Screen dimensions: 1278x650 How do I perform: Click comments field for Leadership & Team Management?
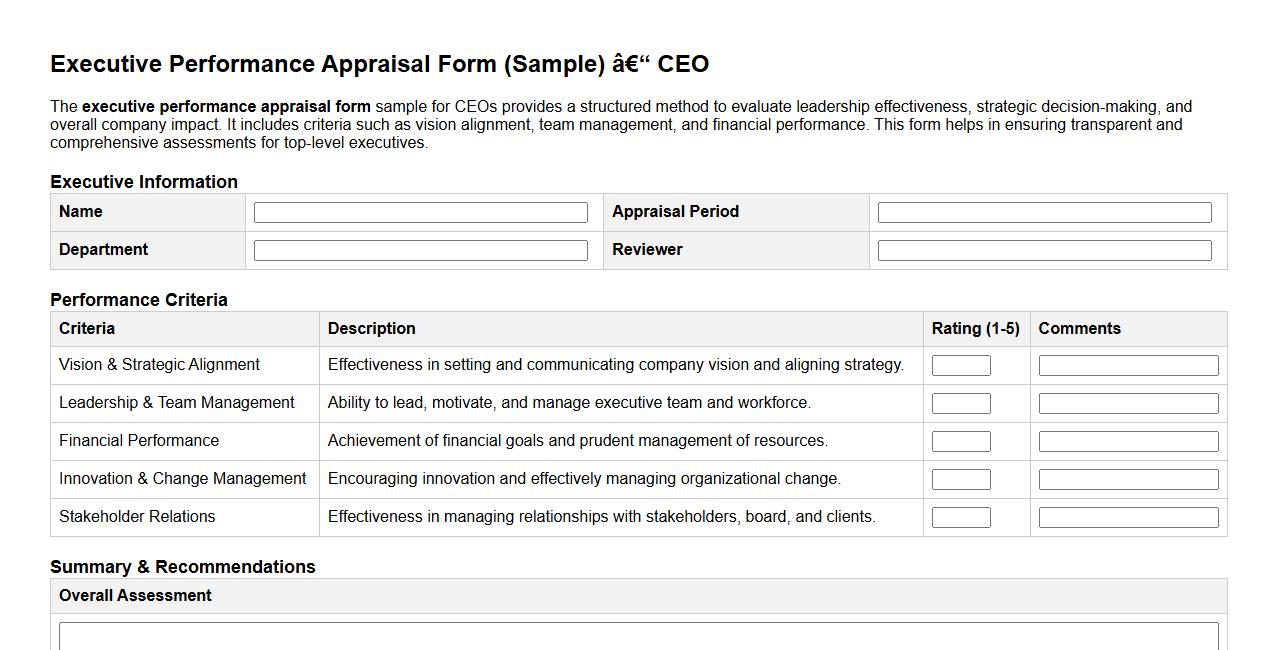click(x=1129, y=402)
